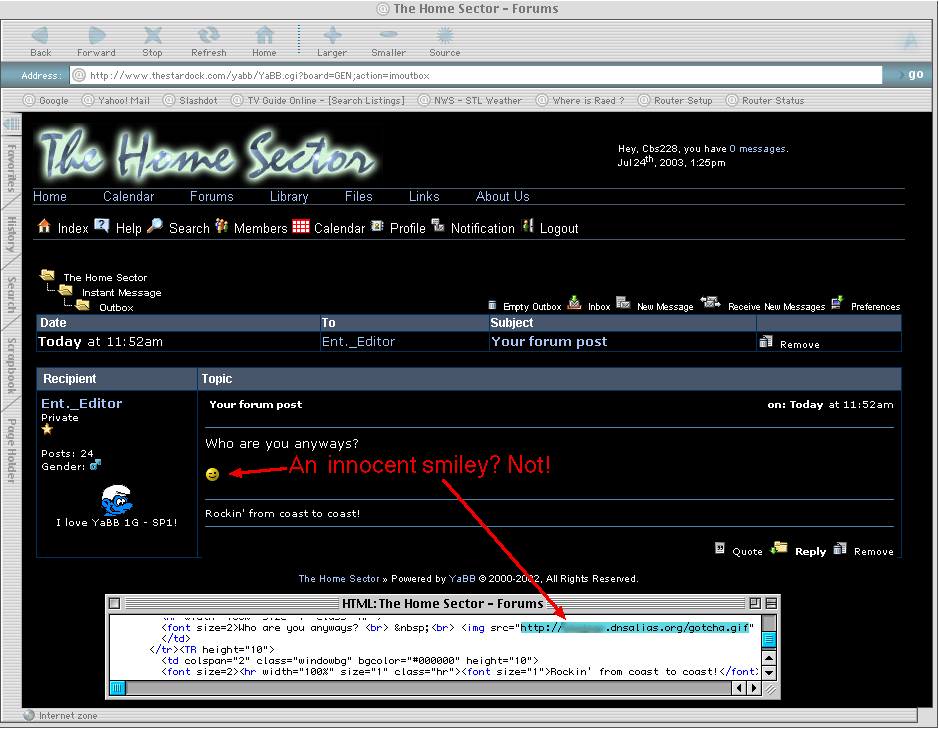The width and height of the screenshot is (939, 729).
Task: Click the Empty Outbox icon
Action: pos(492,304)
